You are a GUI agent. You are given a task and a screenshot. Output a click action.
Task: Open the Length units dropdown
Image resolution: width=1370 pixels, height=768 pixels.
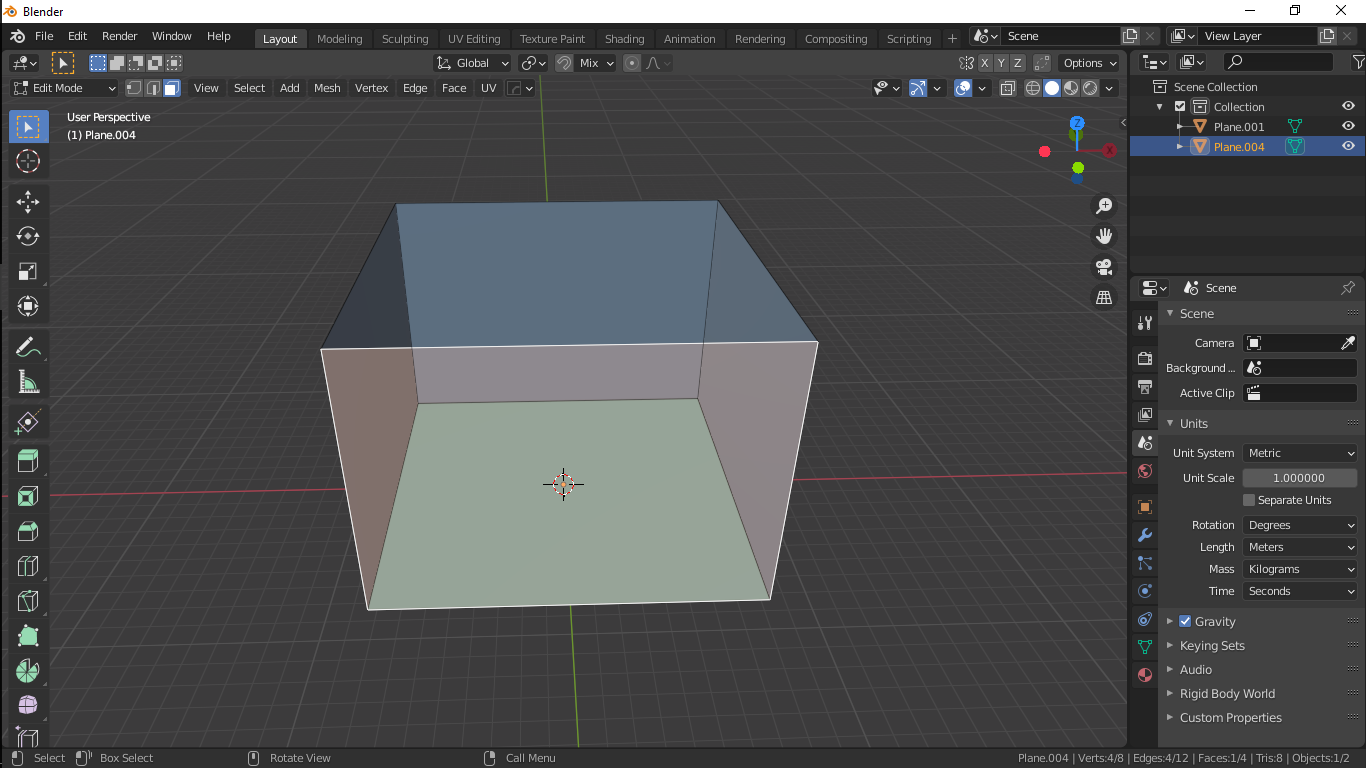(1300, 547)
